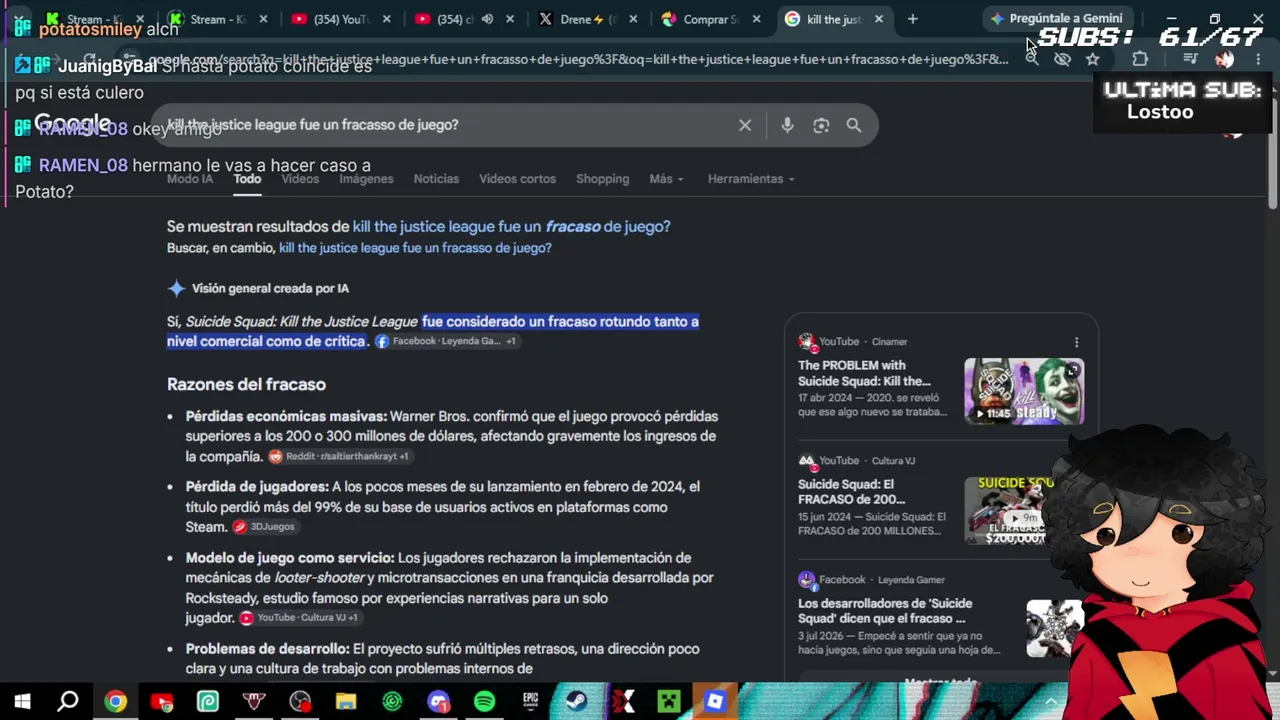
Task: Open the Reddit r/saltierthankrayt source chip
Action: 338,456
